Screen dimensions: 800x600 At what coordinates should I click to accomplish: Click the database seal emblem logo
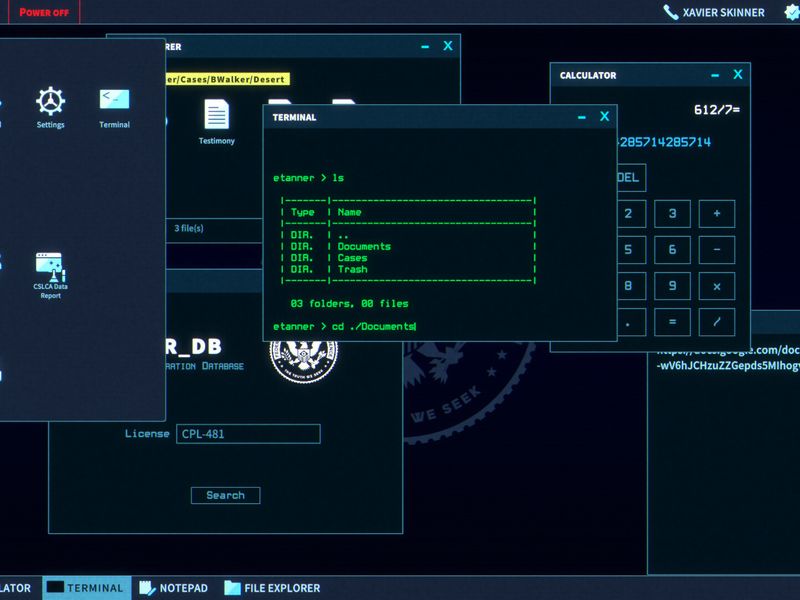(x=304, y=361)
